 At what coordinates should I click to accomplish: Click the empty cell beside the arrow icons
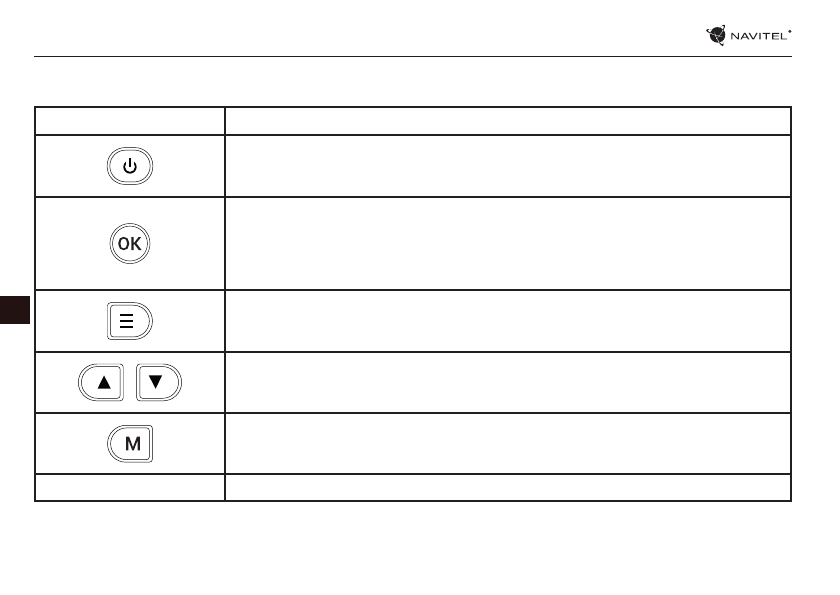(x=508, y=383)
